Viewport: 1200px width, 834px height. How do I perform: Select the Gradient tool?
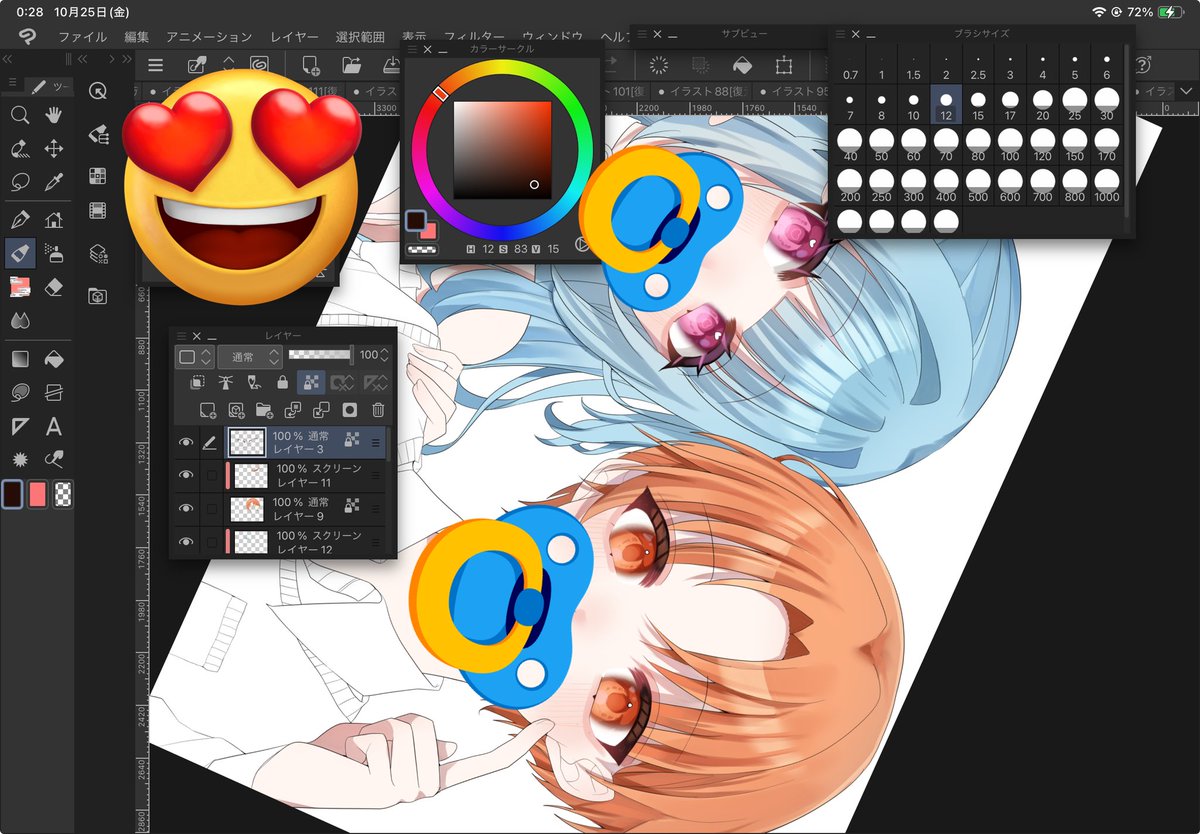20,358
